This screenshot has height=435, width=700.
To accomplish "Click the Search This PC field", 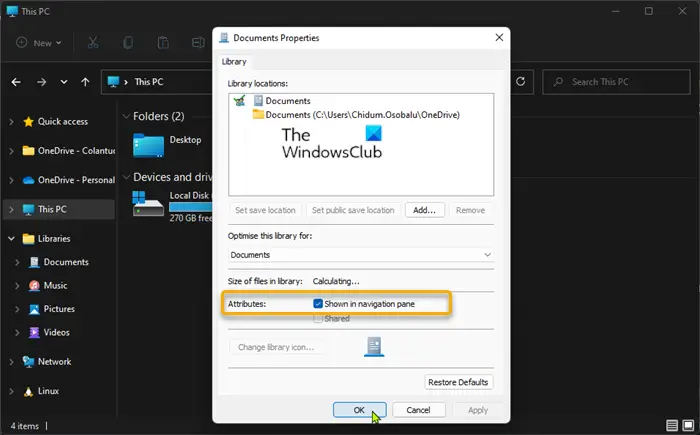I will coord(616,82).
